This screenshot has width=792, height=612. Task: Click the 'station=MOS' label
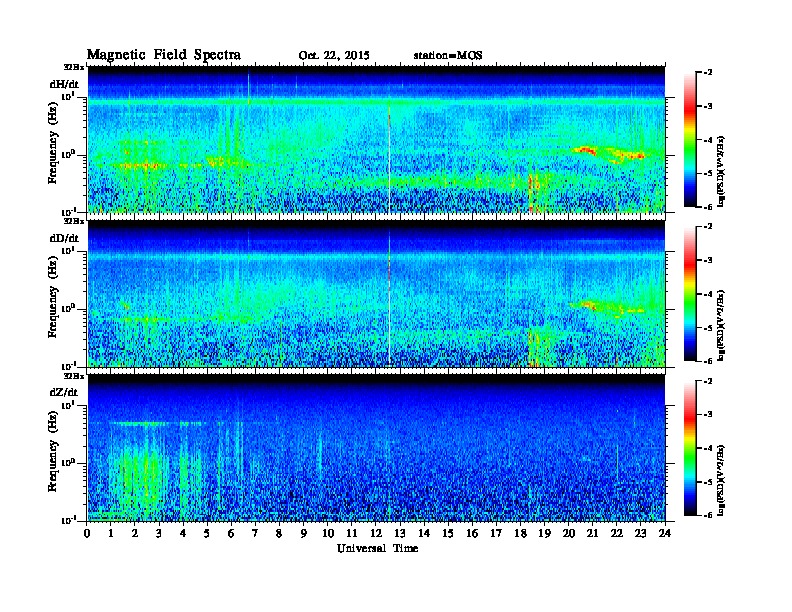(x=448, y=56)
